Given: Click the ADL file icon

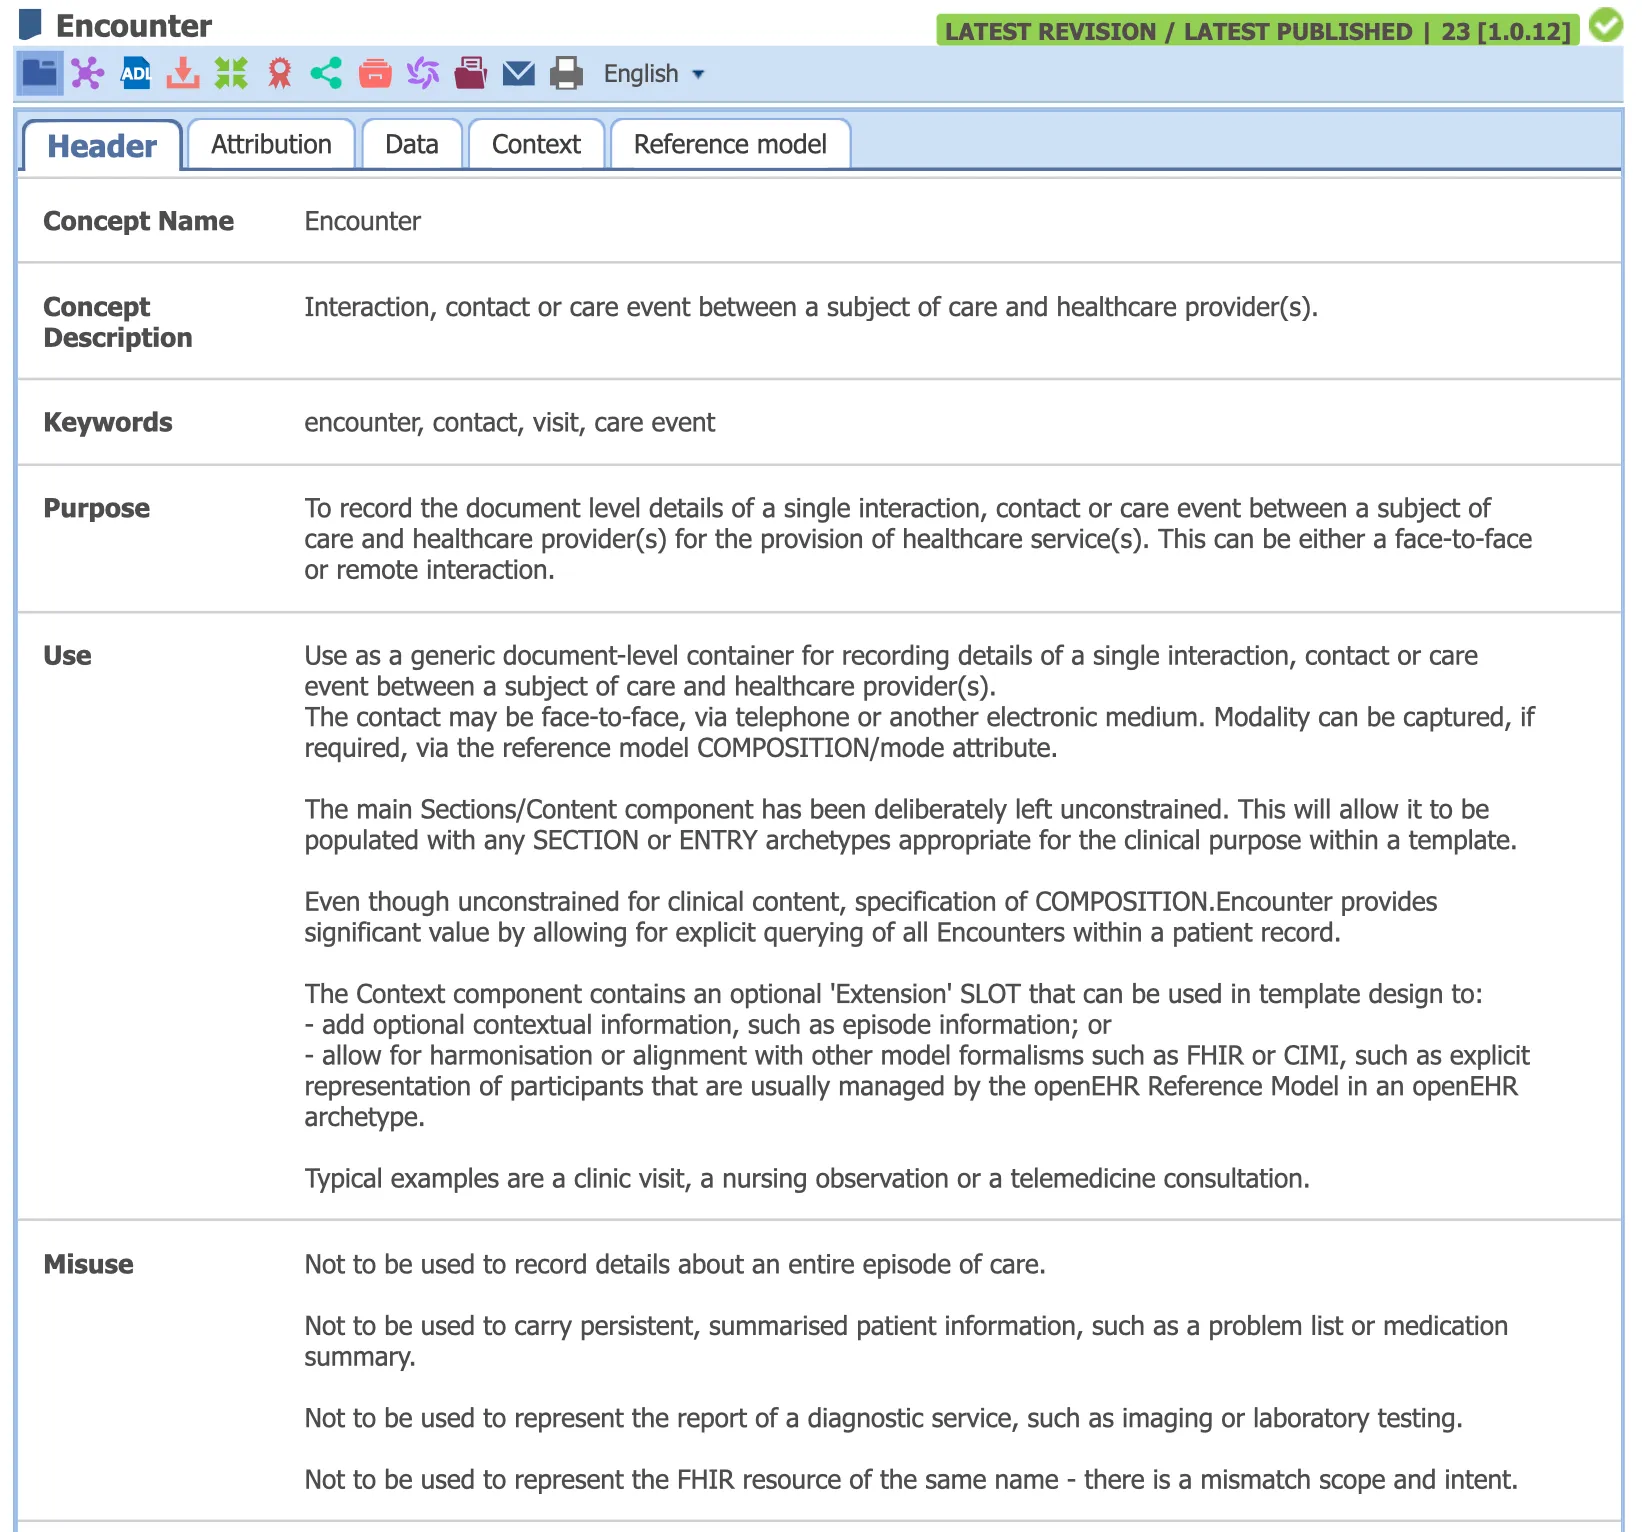Looking at the screenshot, I should point(135,73).
